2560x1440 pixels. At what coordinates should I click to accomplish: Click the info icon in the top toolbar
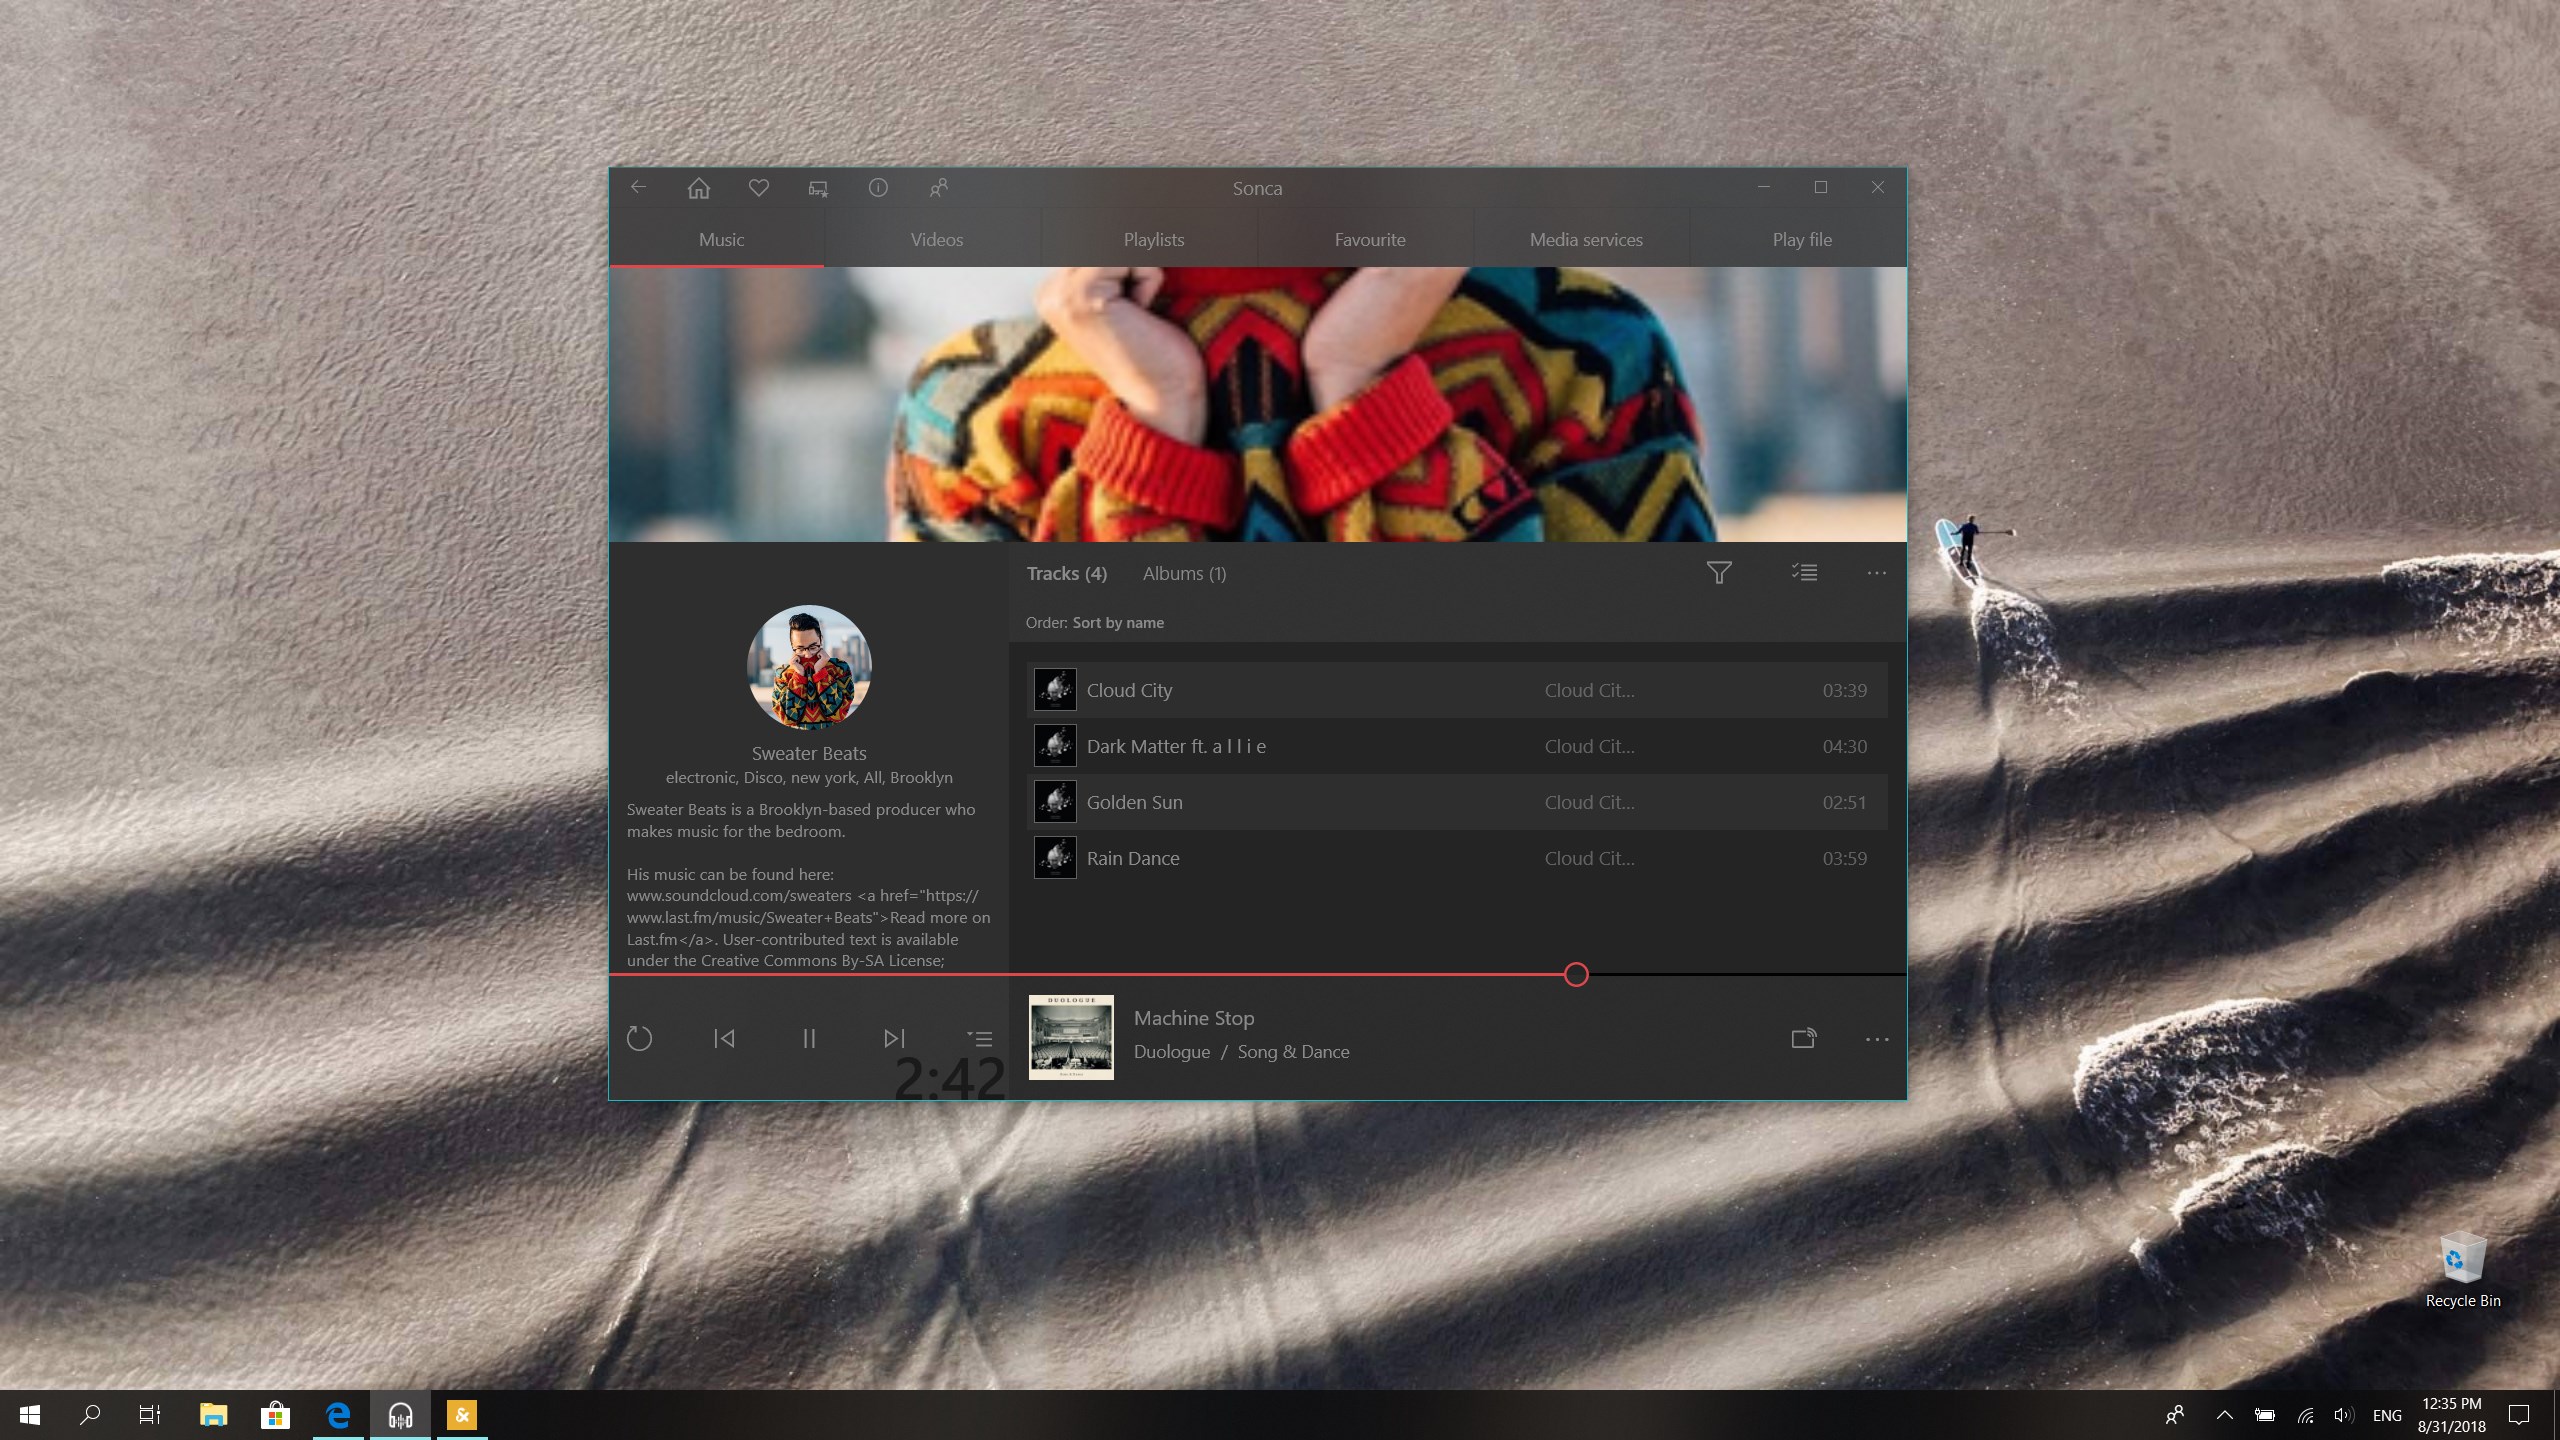pyautogui.click(x=878, y=187)
